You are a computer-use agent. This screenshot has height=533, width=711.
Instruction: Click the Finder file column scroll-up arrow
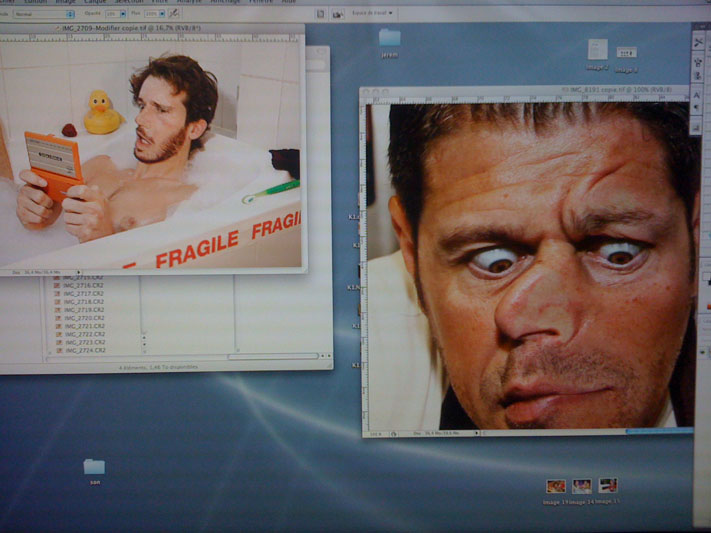(x=144, y=337)
